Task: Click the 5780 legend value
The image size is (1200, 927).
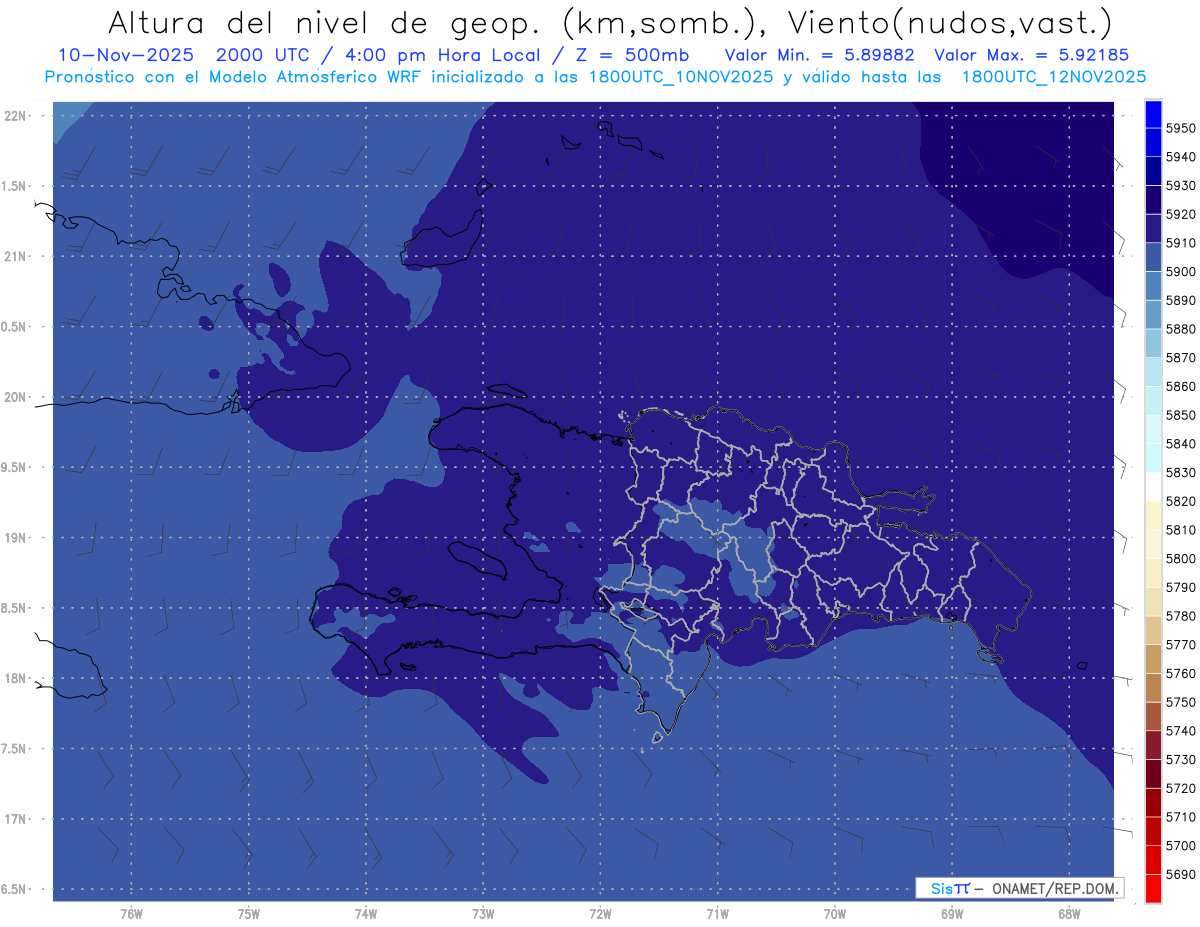Action: coord(1180,616)
